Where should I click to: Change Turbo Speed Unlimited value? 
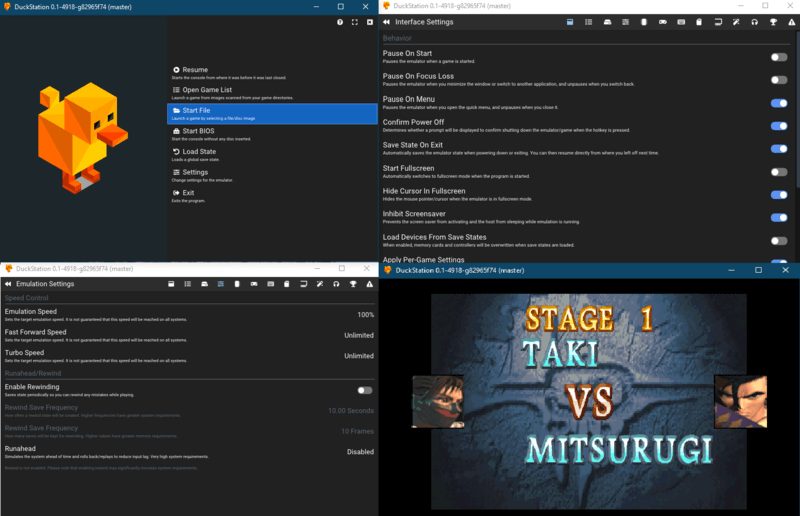point(359,356)
